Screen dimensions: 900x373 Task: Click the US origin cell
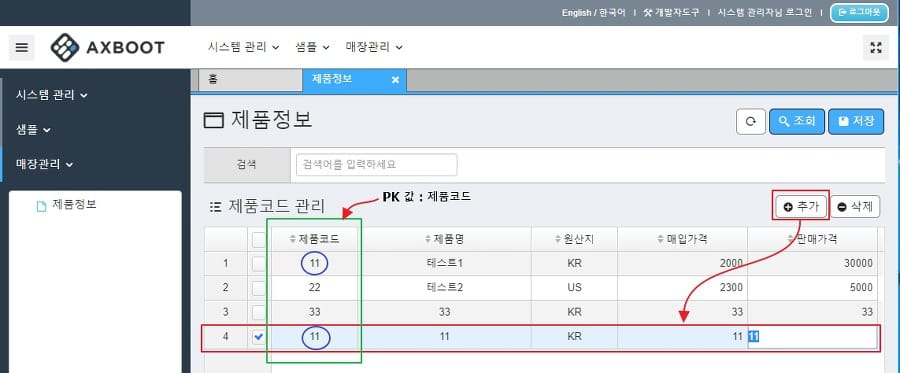pos(574,287)
